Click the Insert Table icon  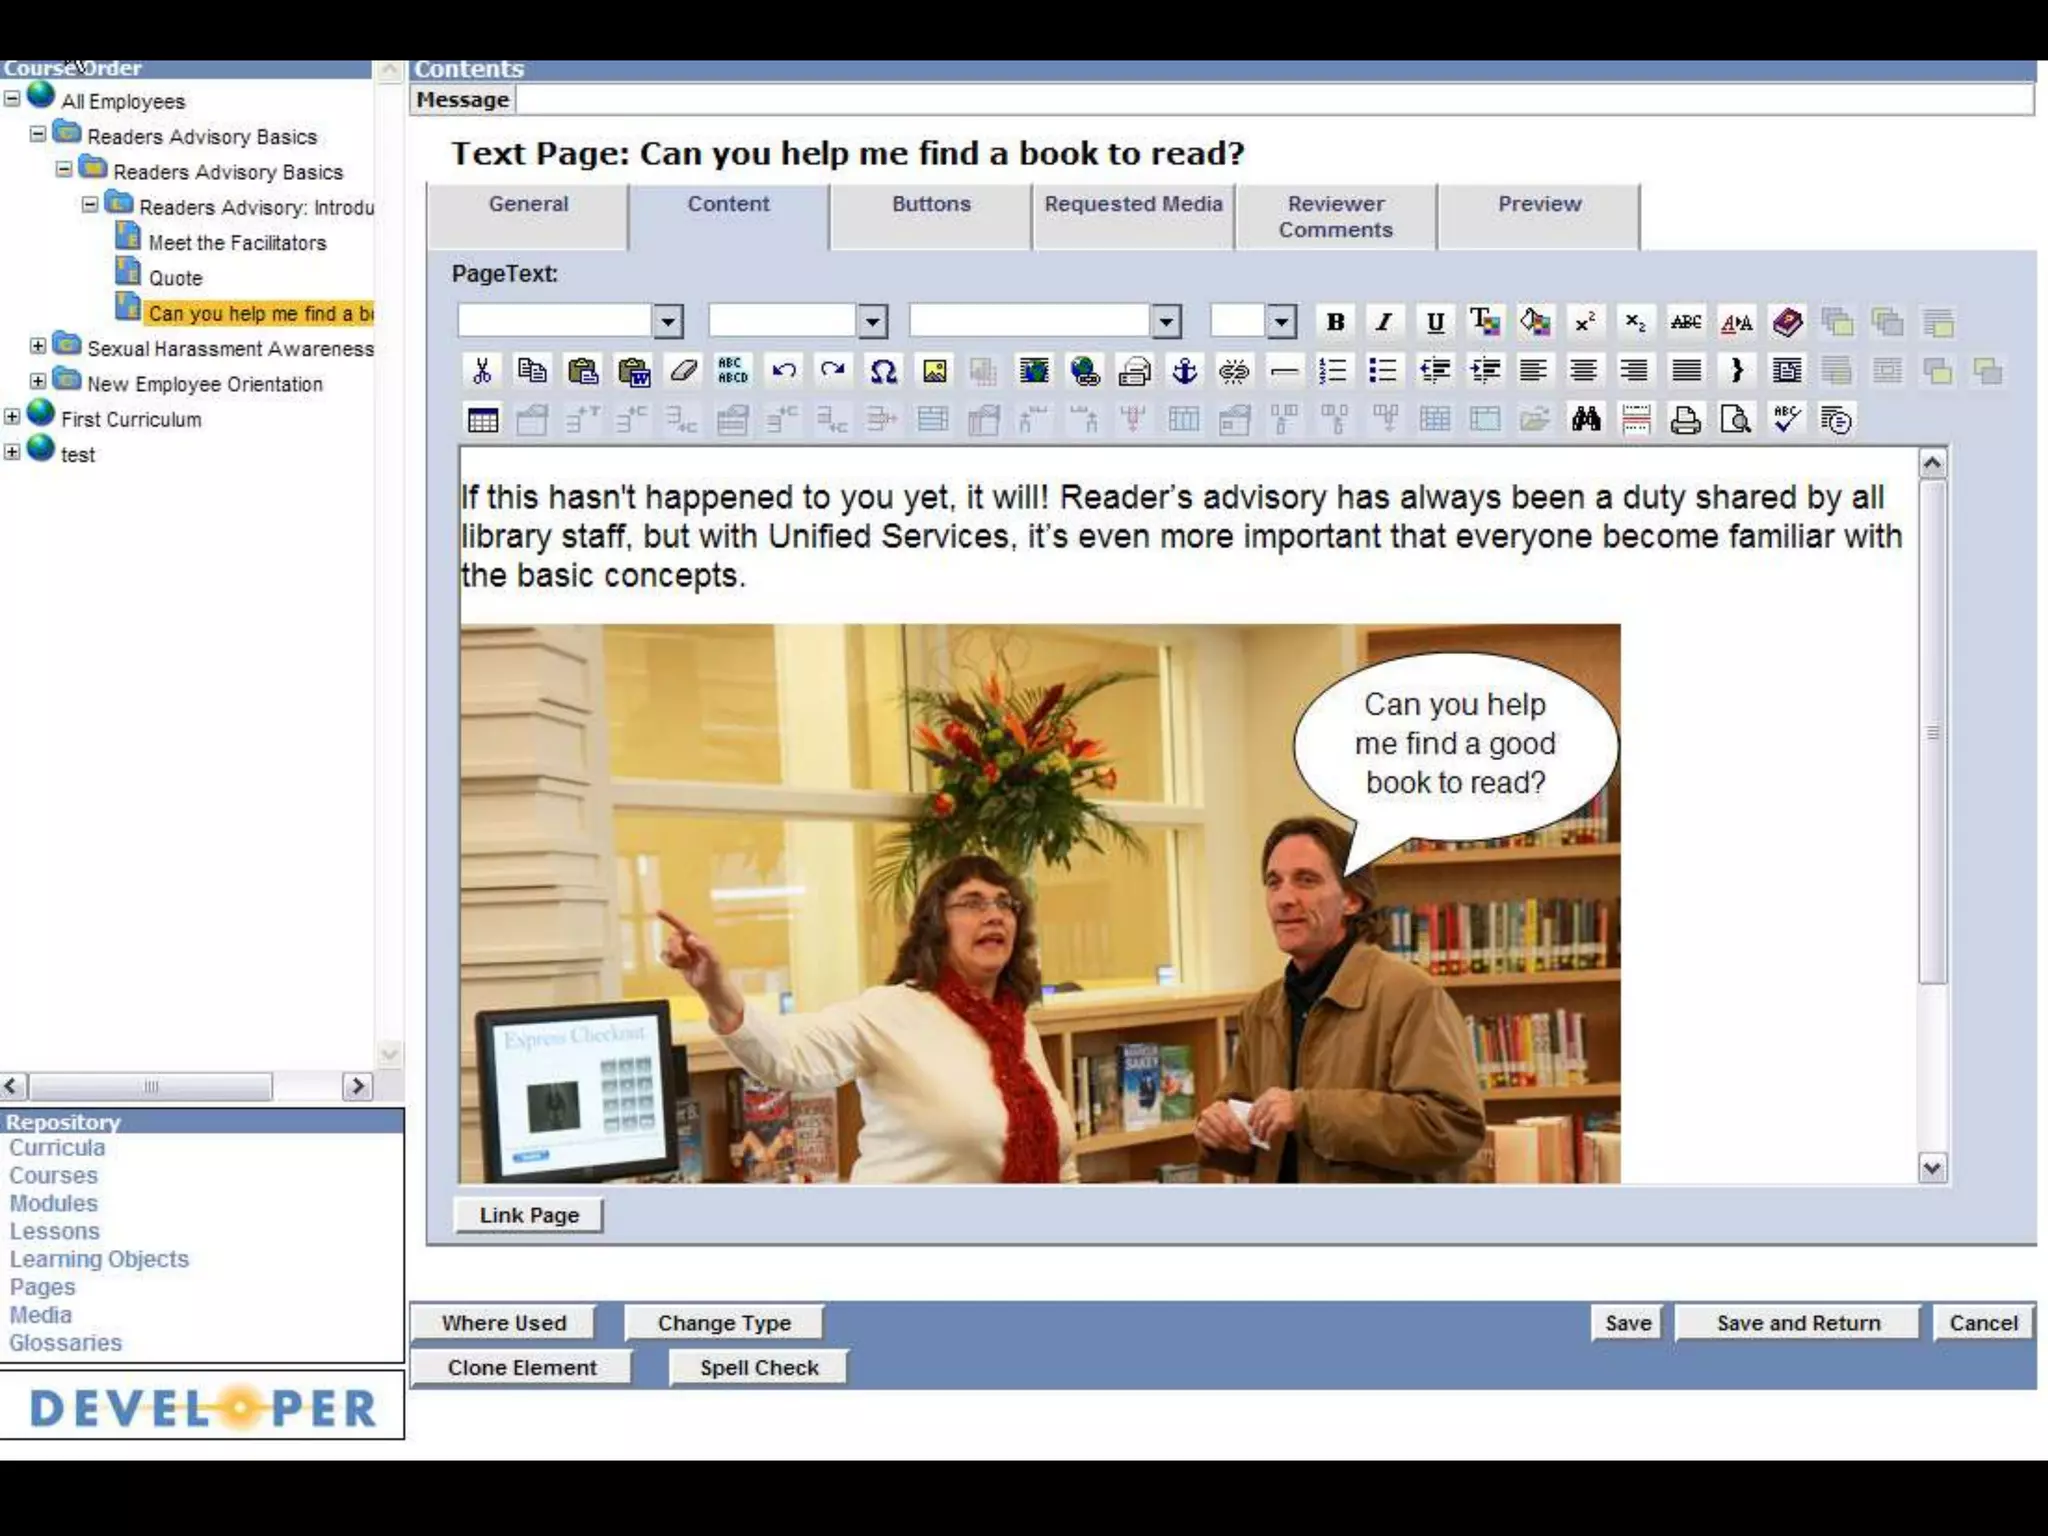tap(482, 420)
